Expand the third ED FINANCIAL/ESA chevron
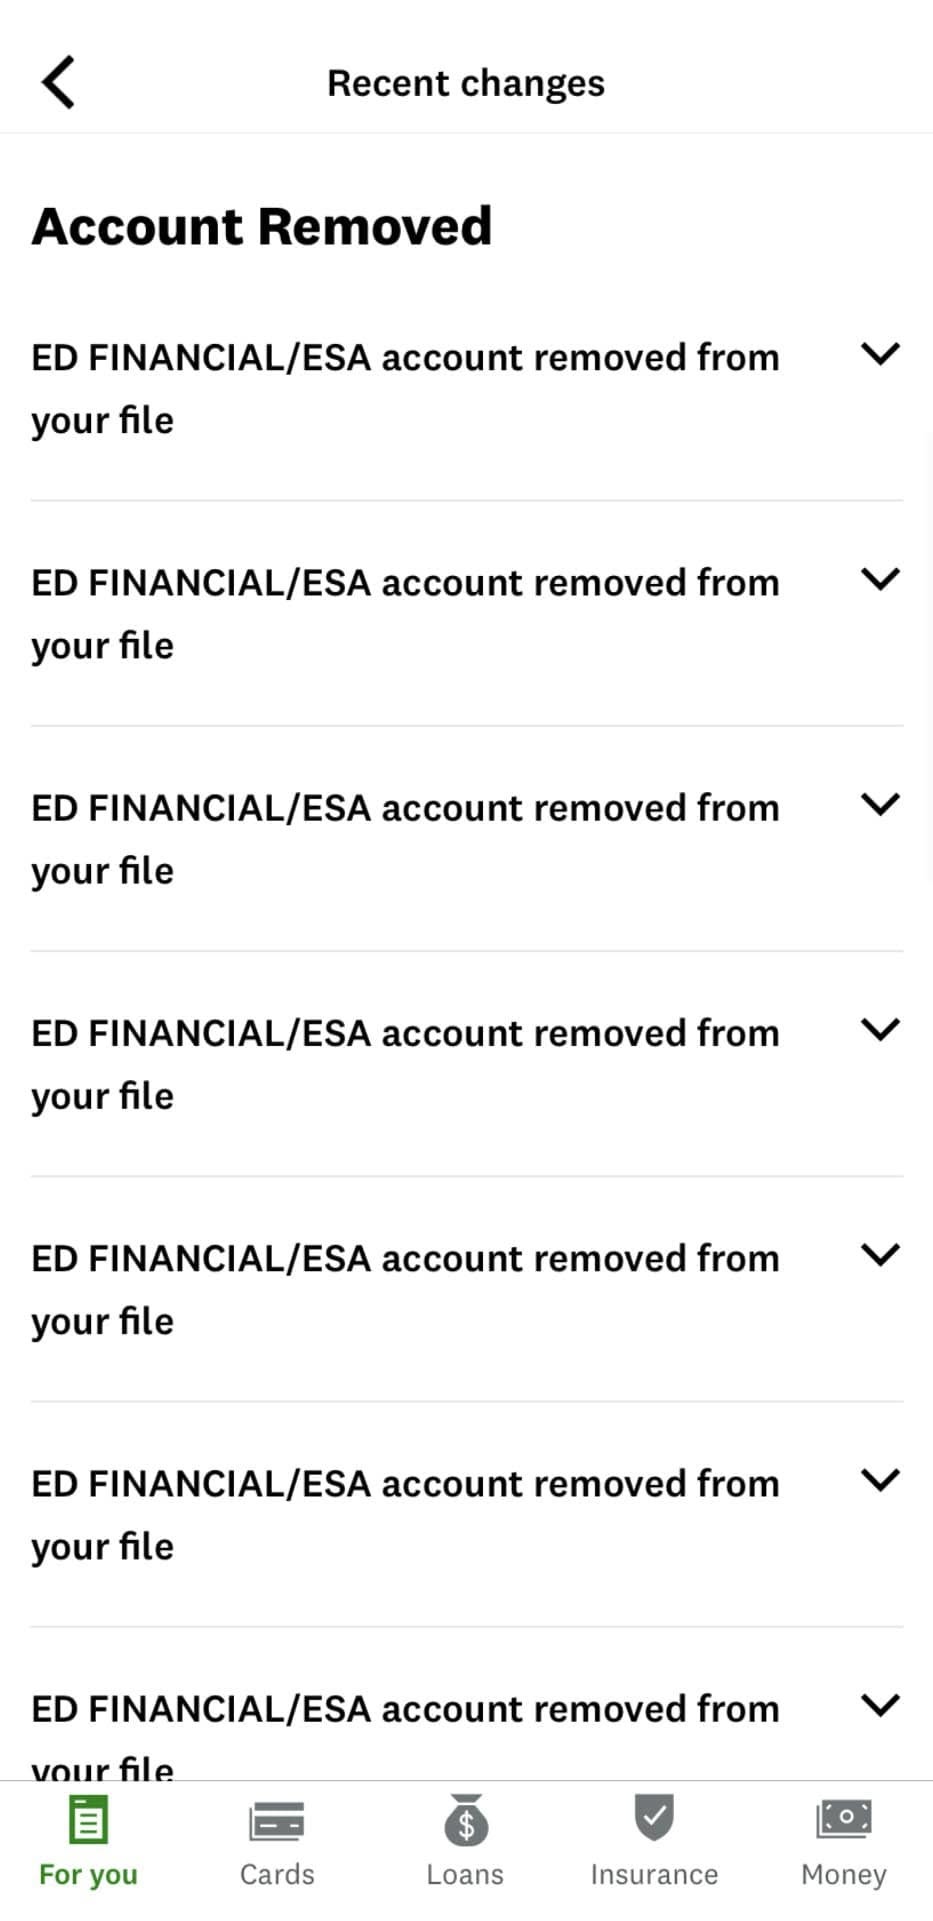The width and height of the screenshot is (933, 1921). tap(880, 804)
